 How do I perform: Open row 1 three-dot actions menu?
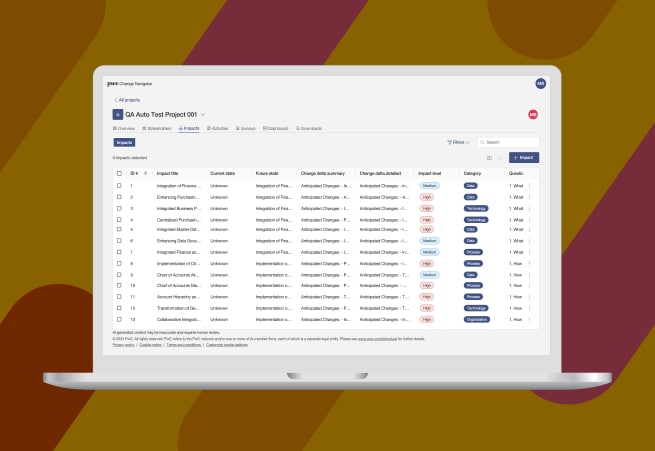point(529,186)
